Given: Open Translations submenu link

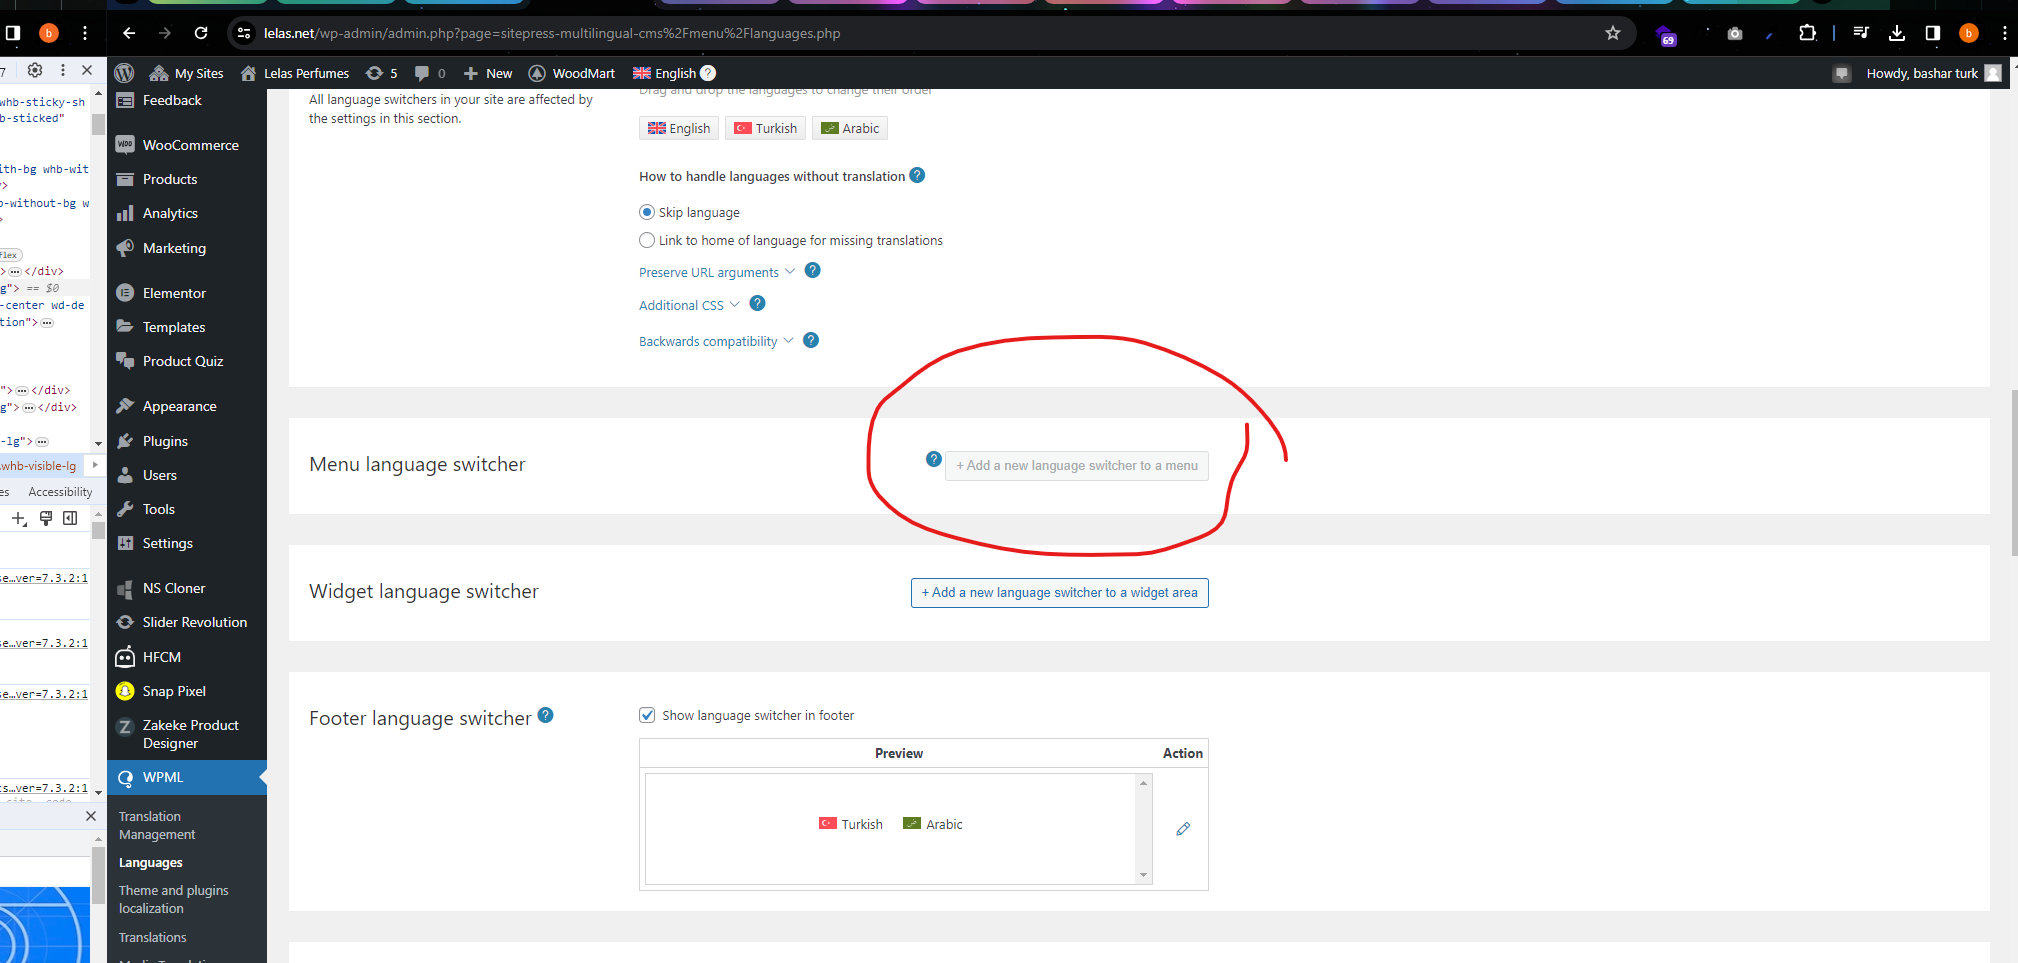Looking at the screenshot, I should 152,937.
